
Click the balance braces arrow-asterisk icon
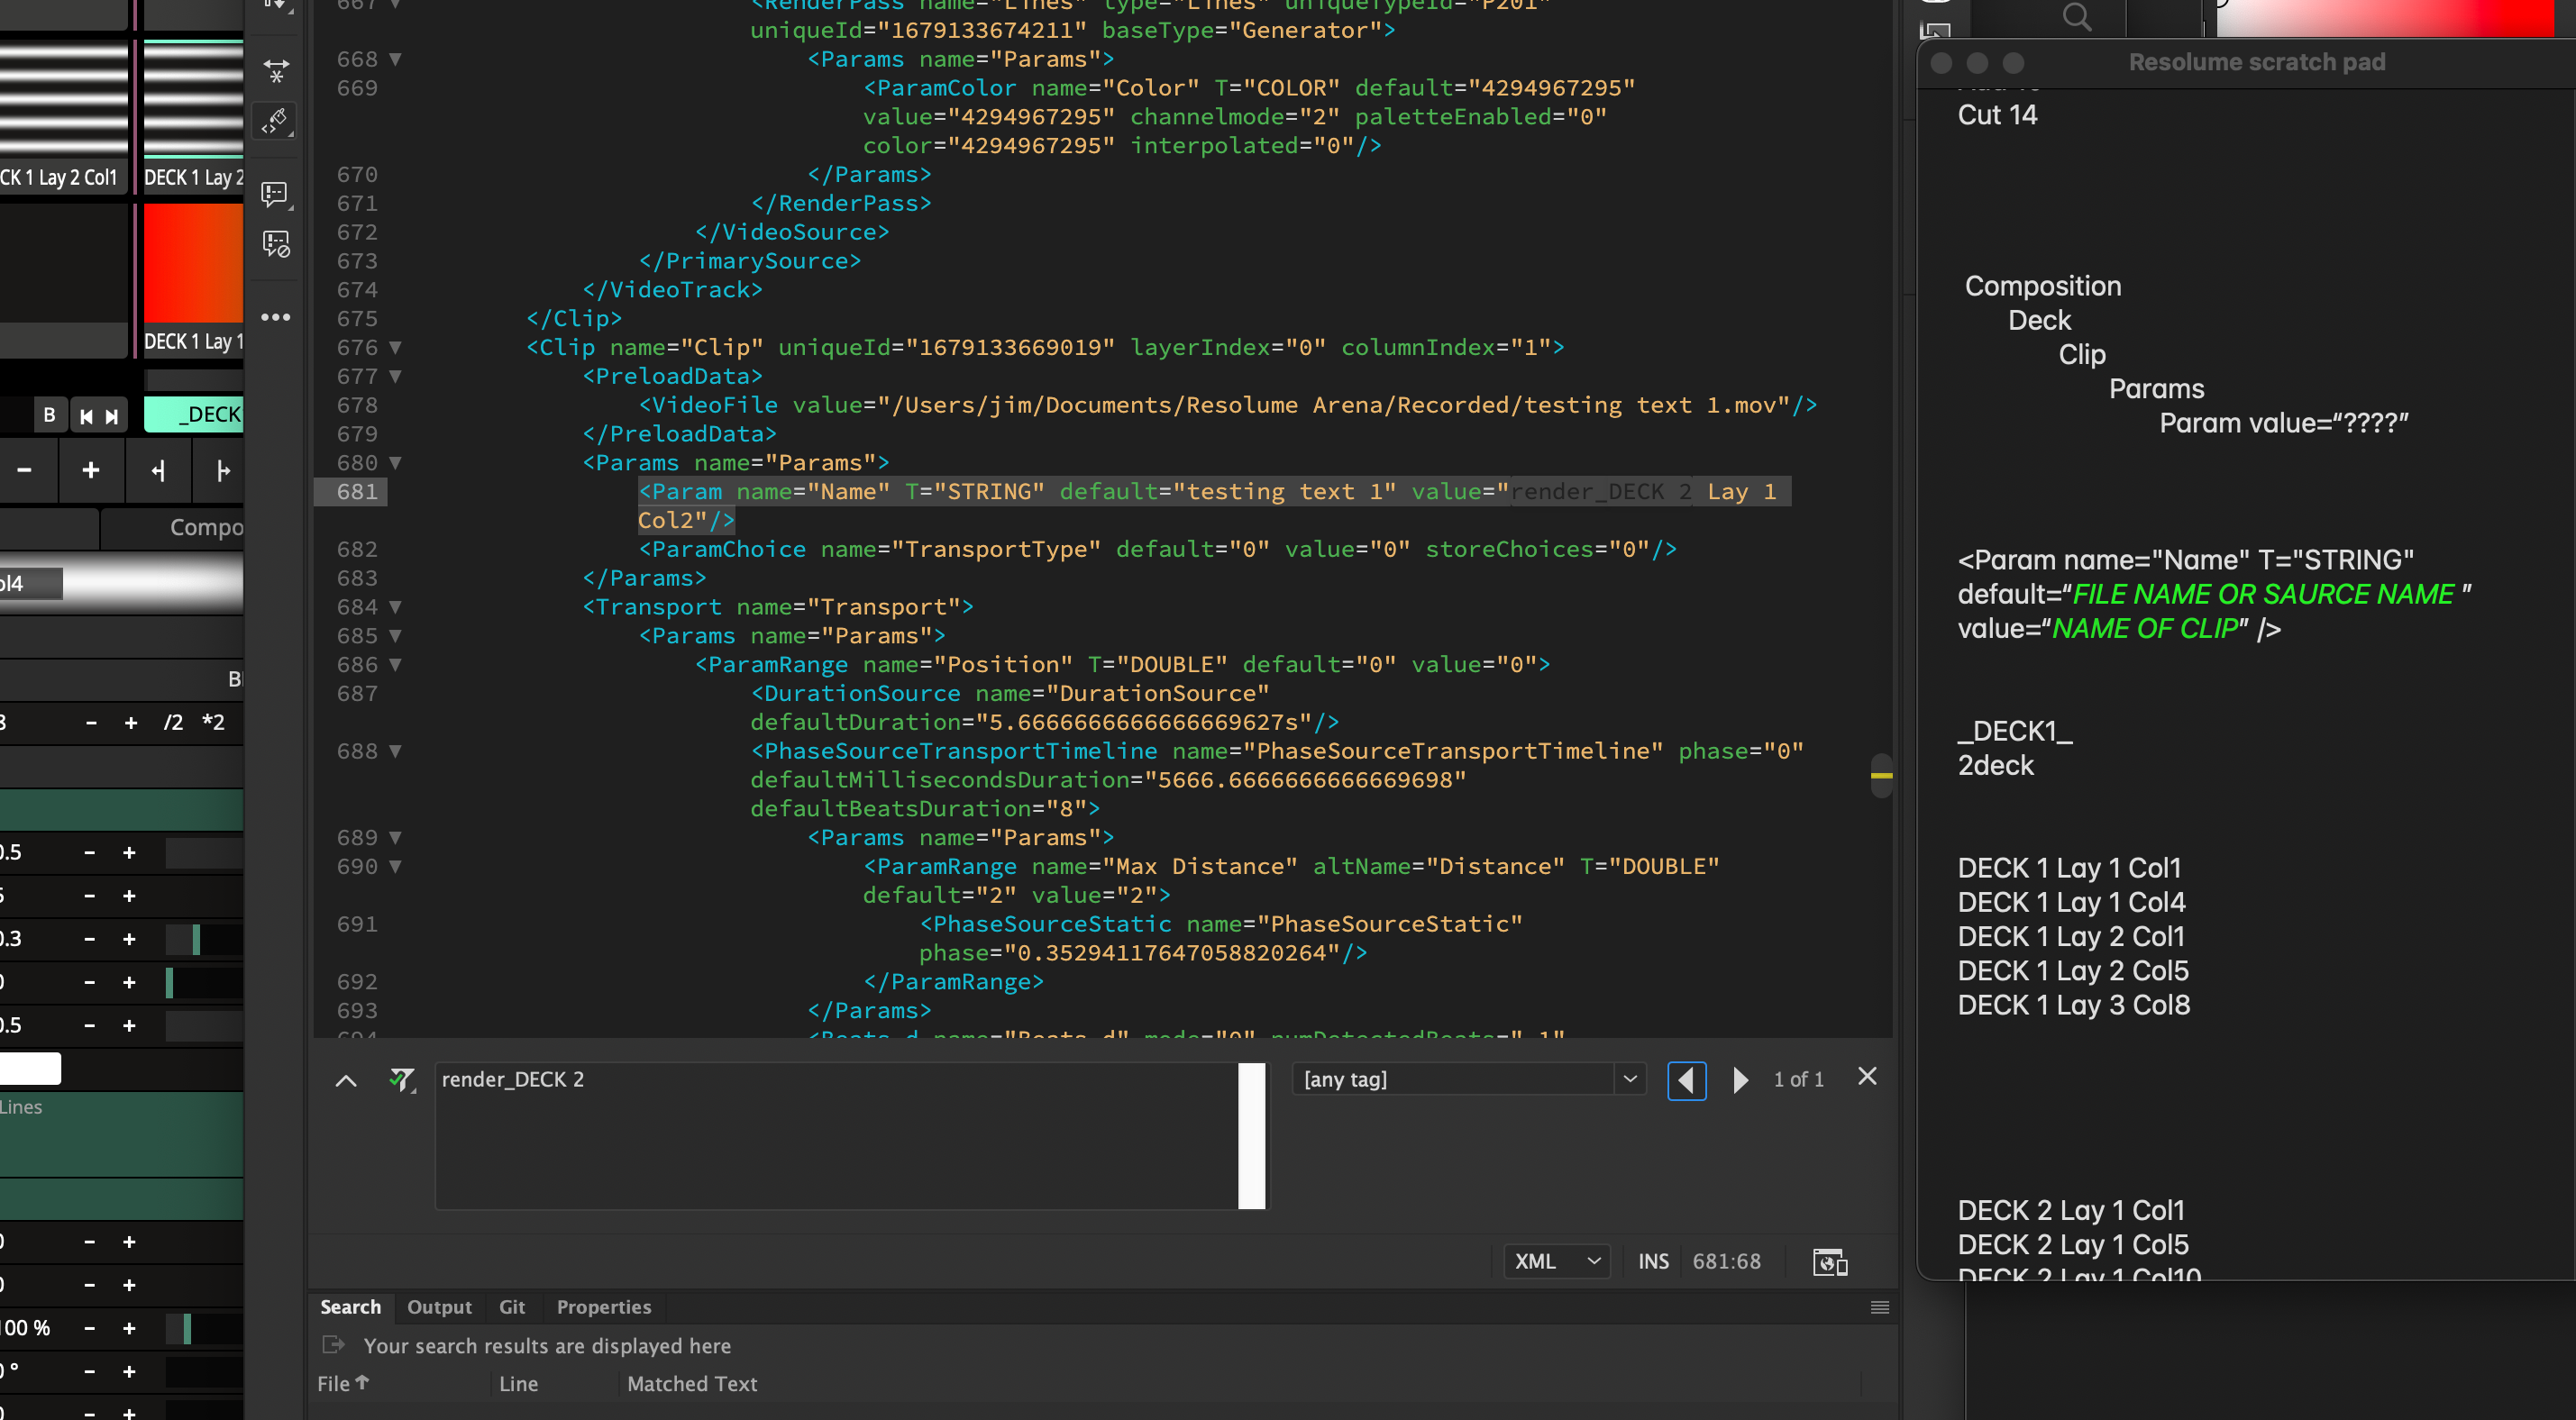275,70
